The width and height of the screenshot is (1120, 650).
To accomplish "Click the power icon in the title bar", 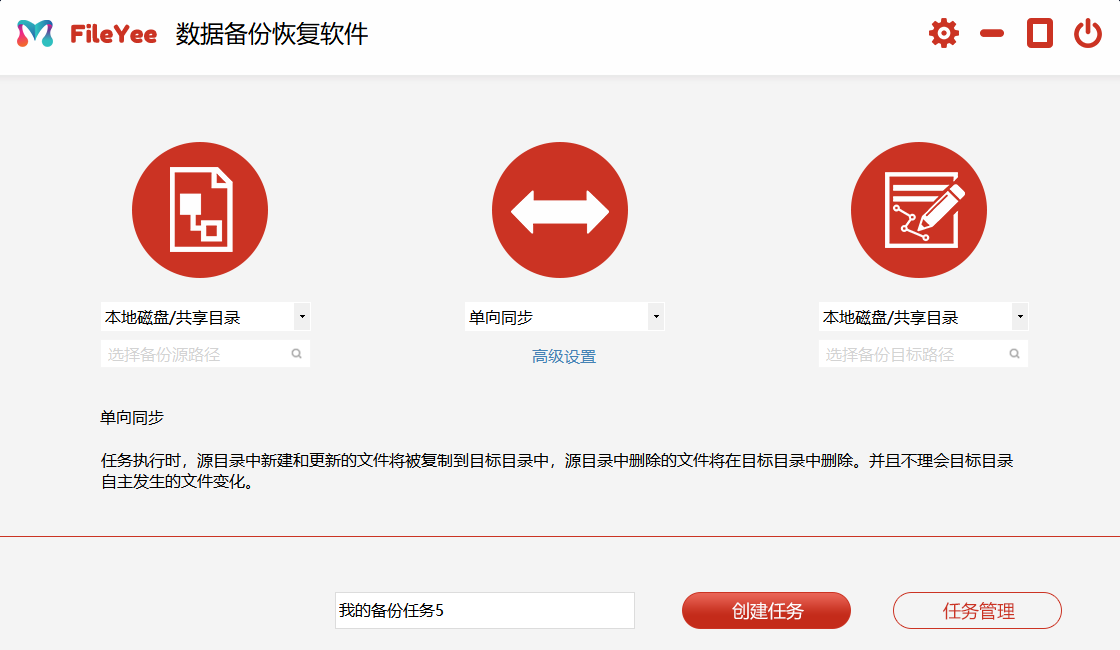I will (1087, 32).
